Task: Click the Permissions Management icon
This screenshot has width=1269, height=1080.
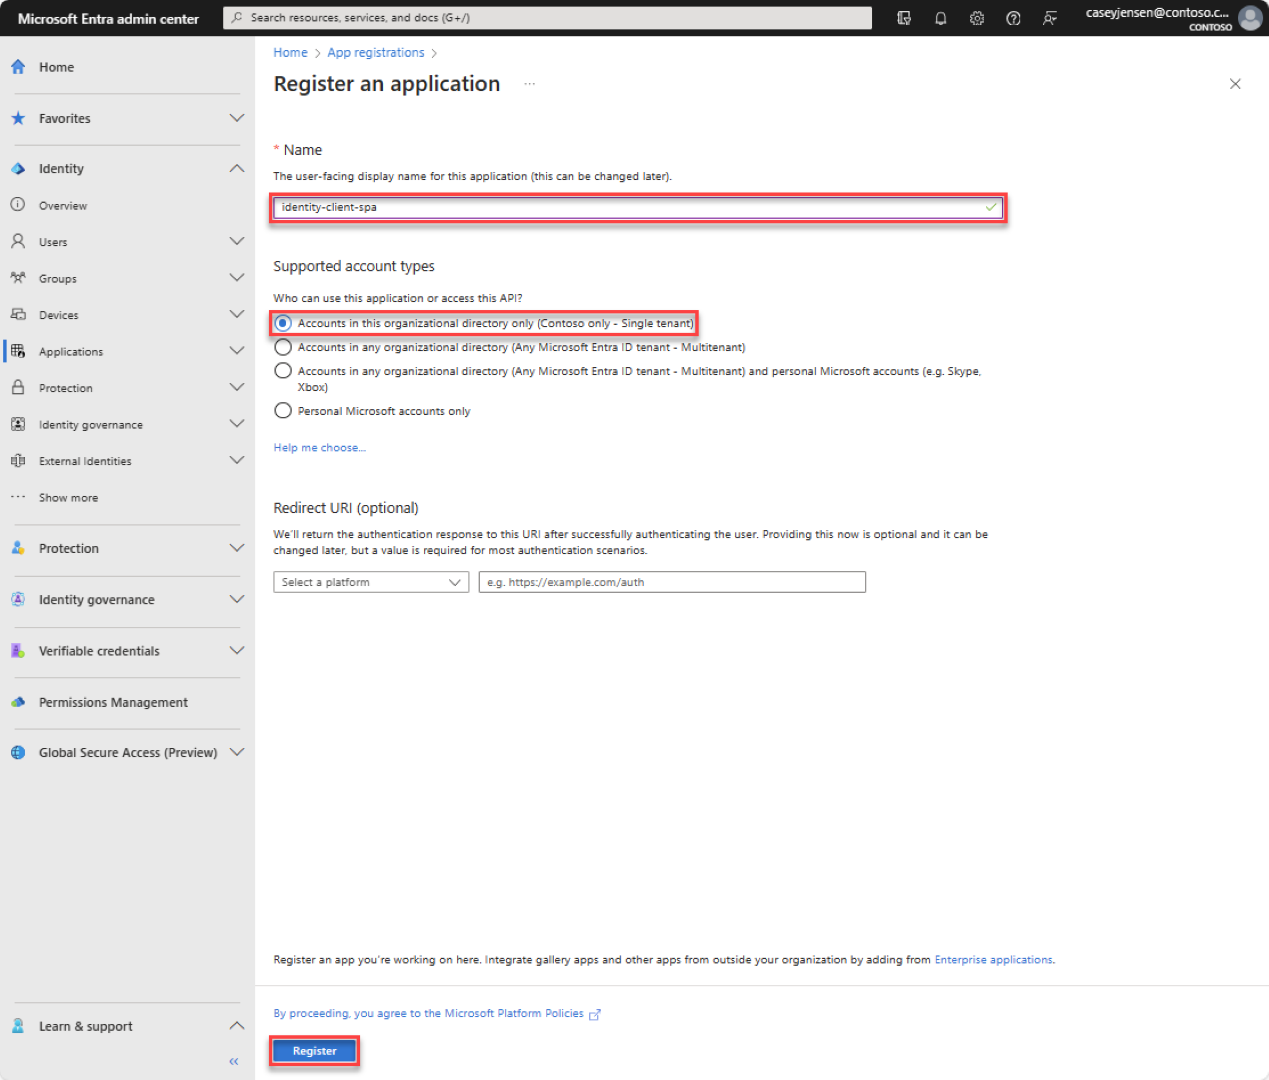Action: 18,702
